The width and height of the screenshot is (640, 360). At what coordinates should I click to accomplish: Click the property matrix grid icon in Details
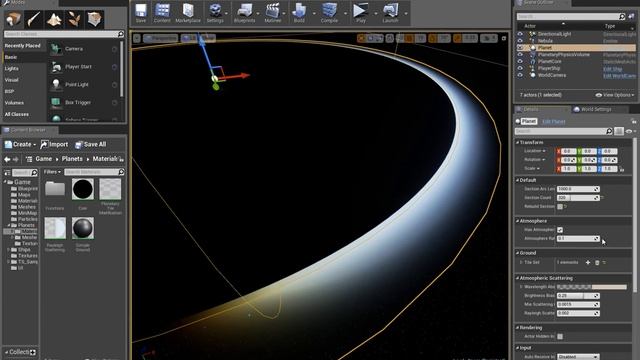coord(619,131)
